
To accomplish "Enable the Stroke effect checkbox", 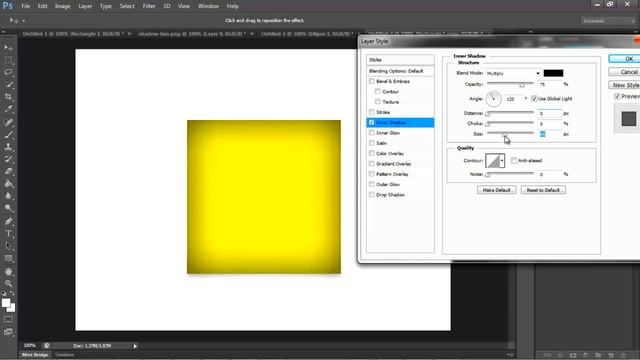I will pos(371,112).
